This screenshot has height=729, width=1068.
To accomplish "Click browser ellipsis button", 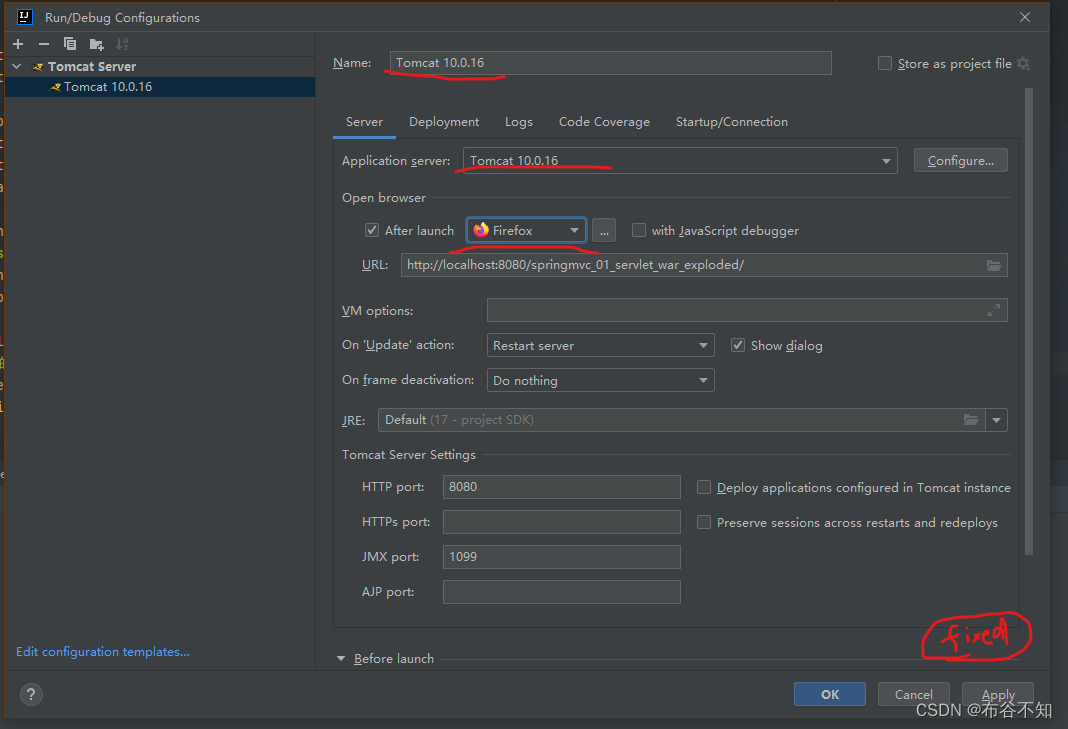I will click(604, 230).
